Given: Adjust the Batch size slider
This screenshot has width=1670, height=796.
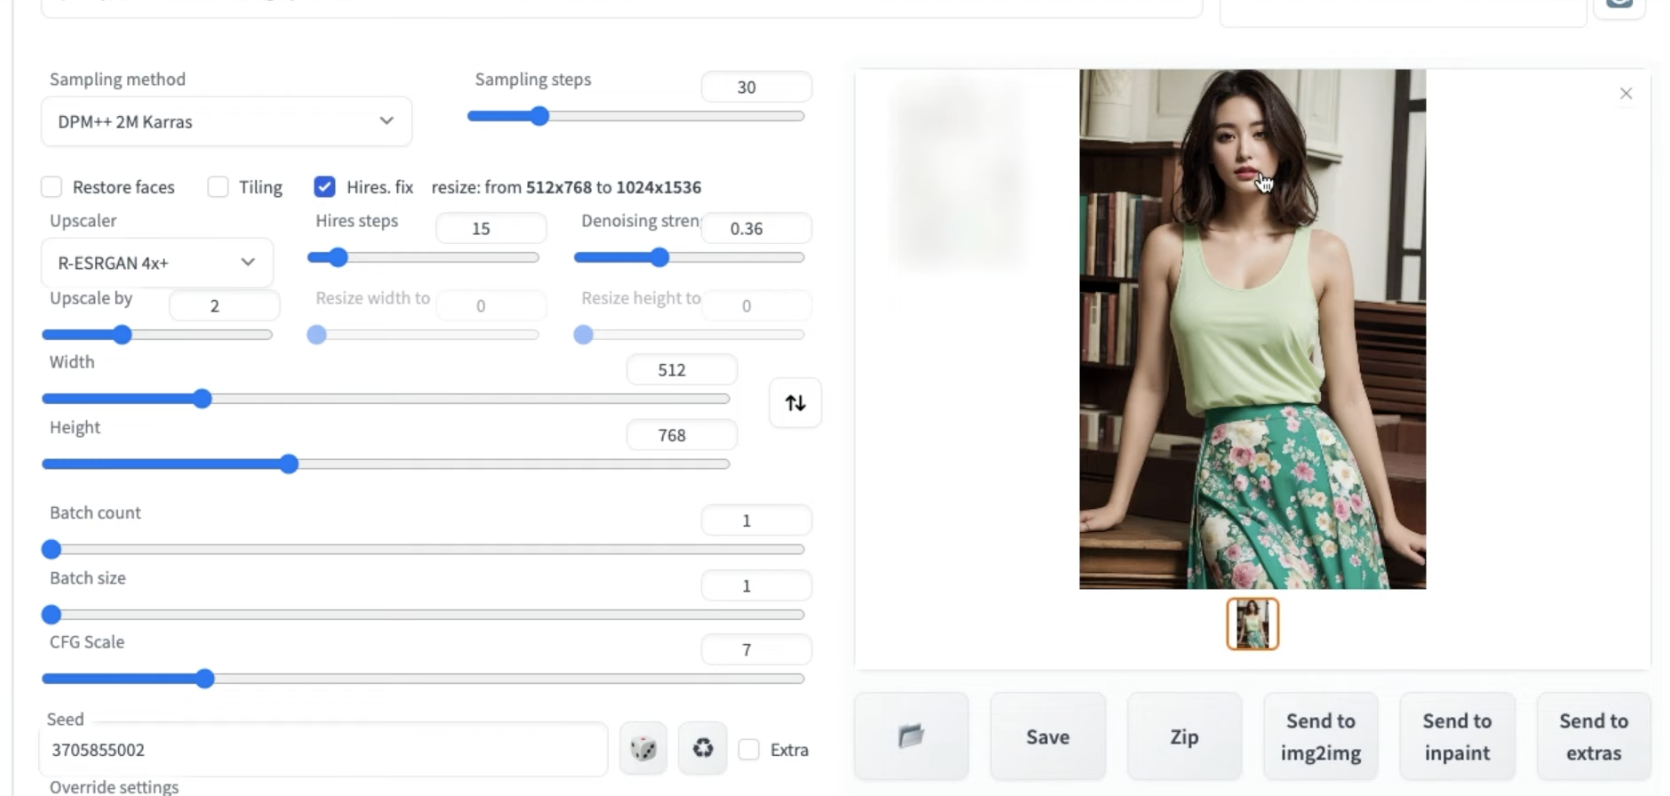Looking at the screenshot, I should pos(423,614).
